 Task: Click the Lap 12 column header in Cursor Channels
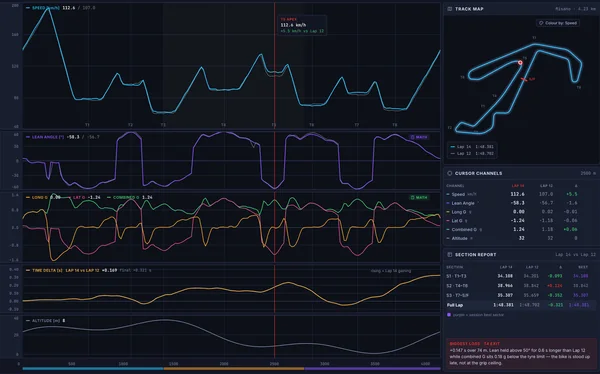click(x=546, y=186)
